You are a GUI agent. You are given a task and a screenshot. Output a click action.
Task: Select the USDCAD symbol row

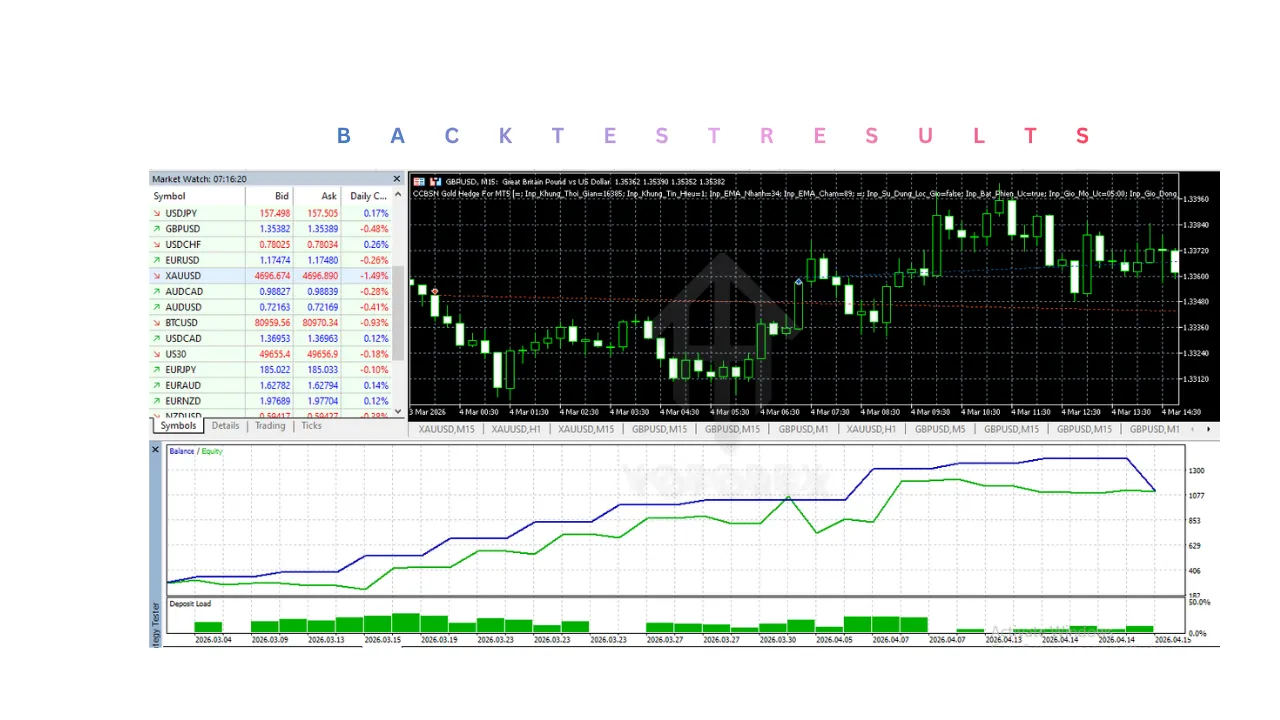[x=271, y=339]
